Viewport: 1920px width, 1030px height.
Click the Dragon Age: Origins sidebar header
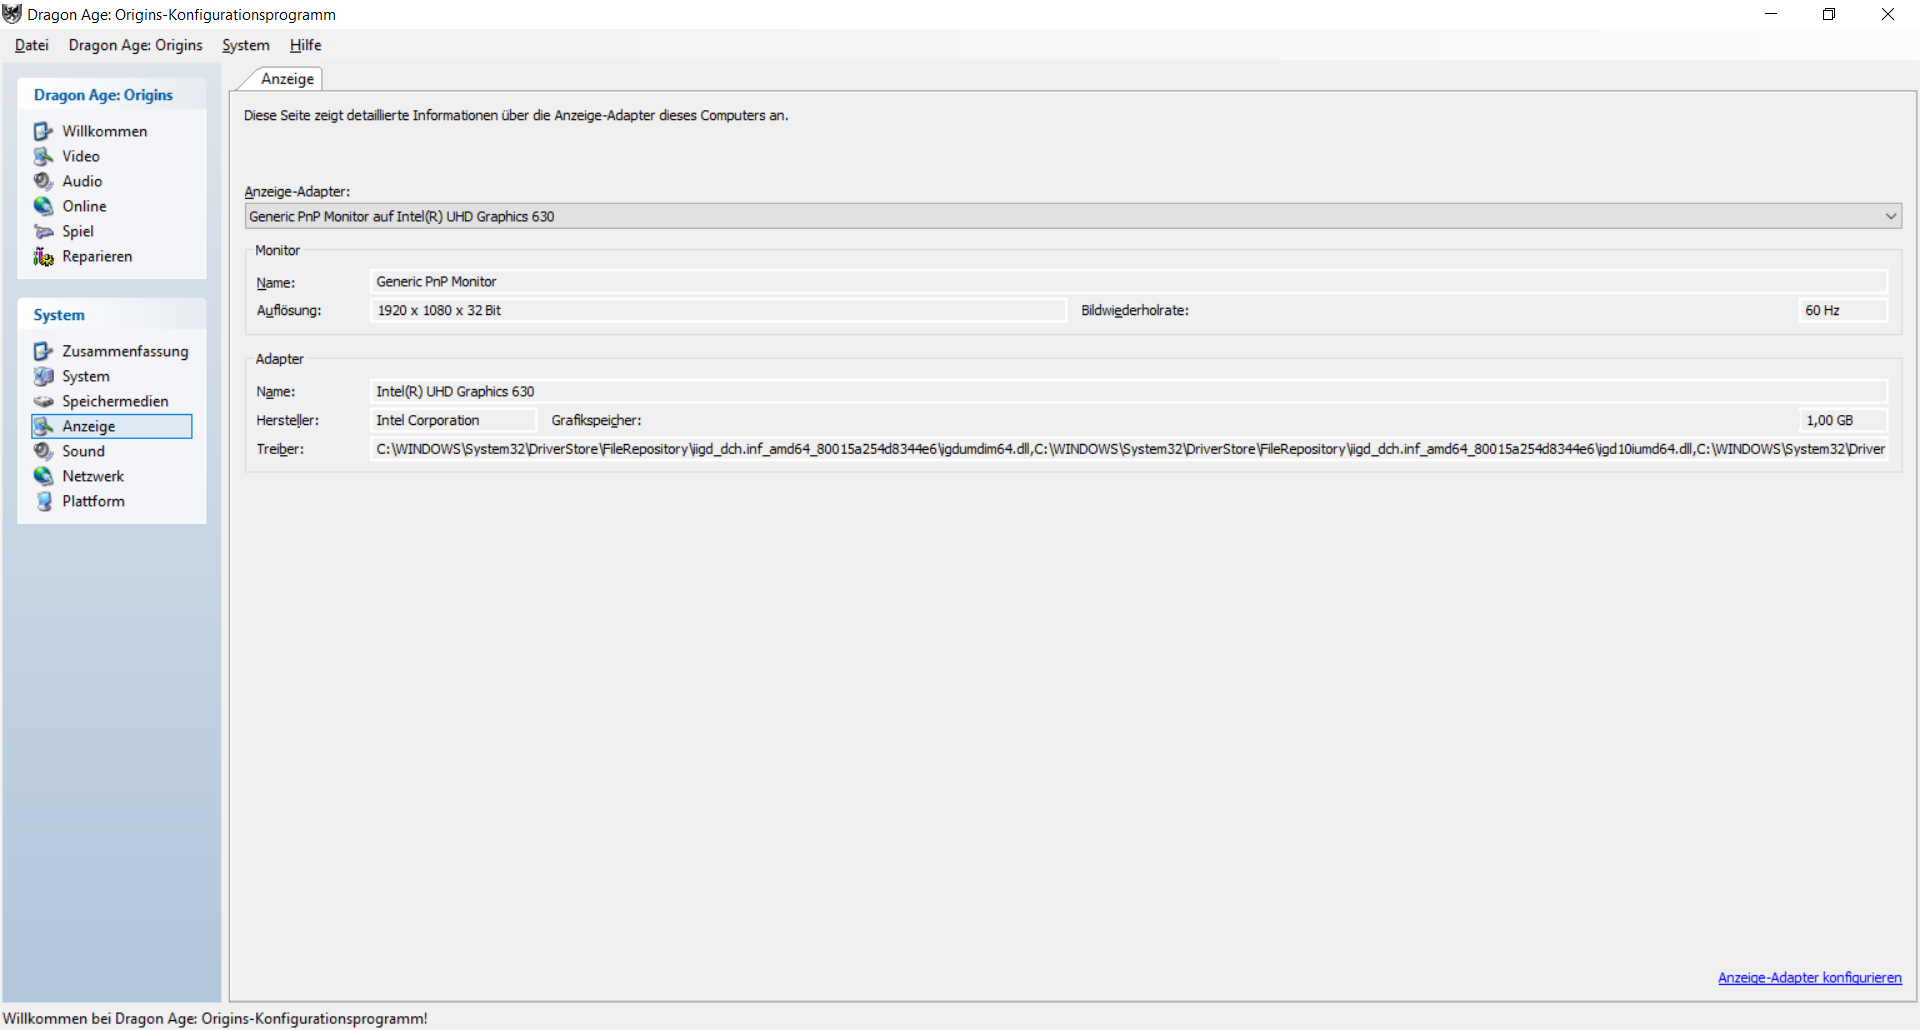point(103,95)
